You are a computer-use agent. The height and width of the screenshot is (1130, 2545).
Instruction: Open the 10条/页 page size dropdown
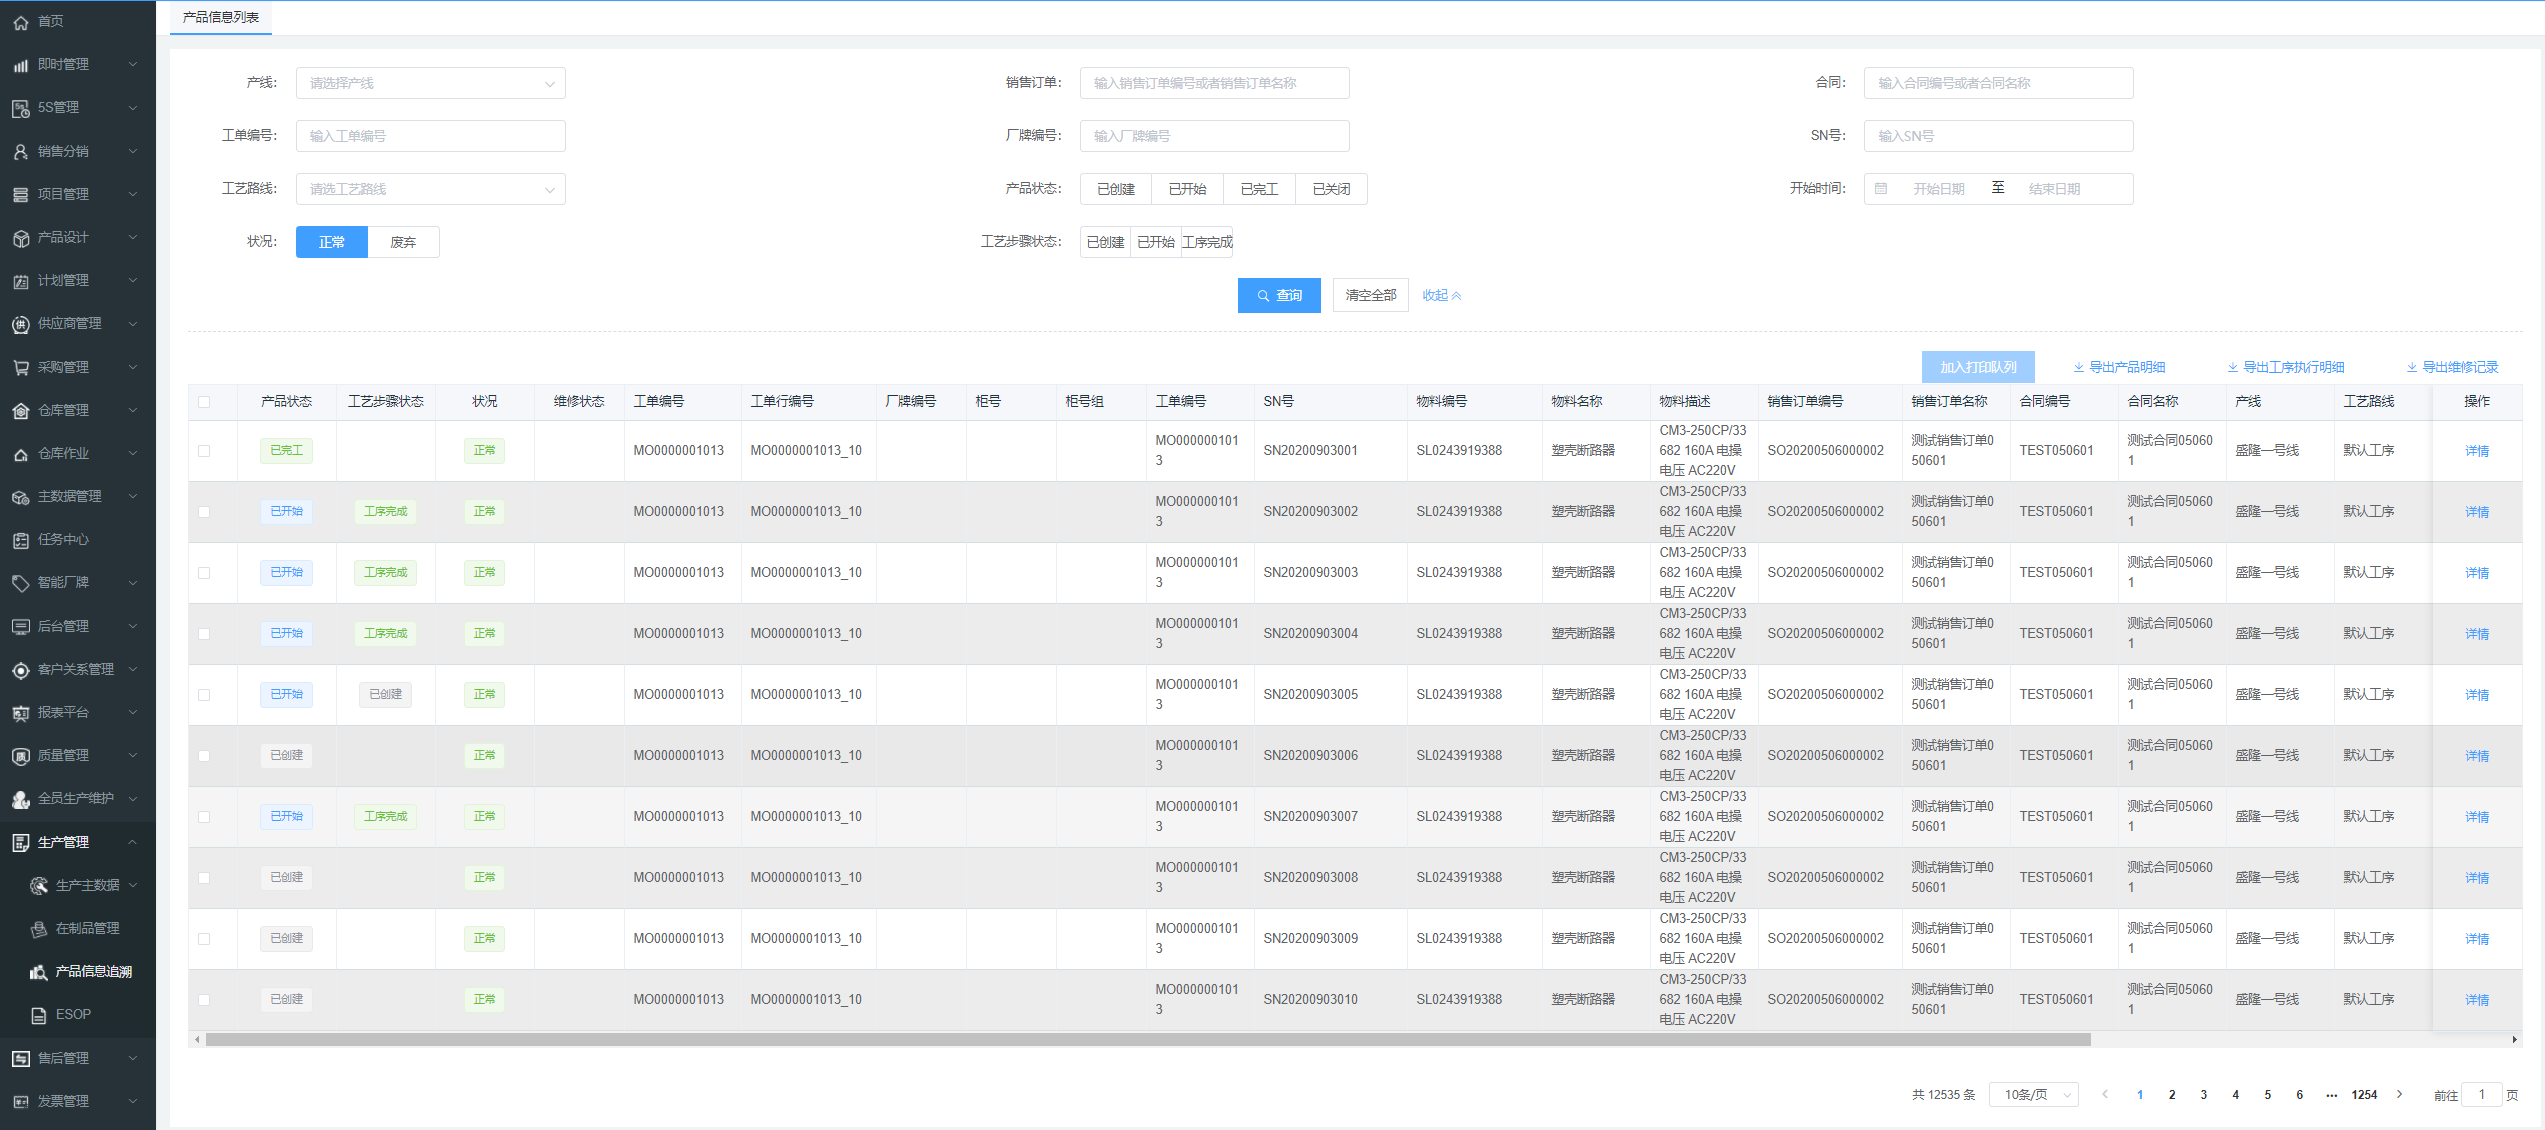(x=2033, y=1095)
